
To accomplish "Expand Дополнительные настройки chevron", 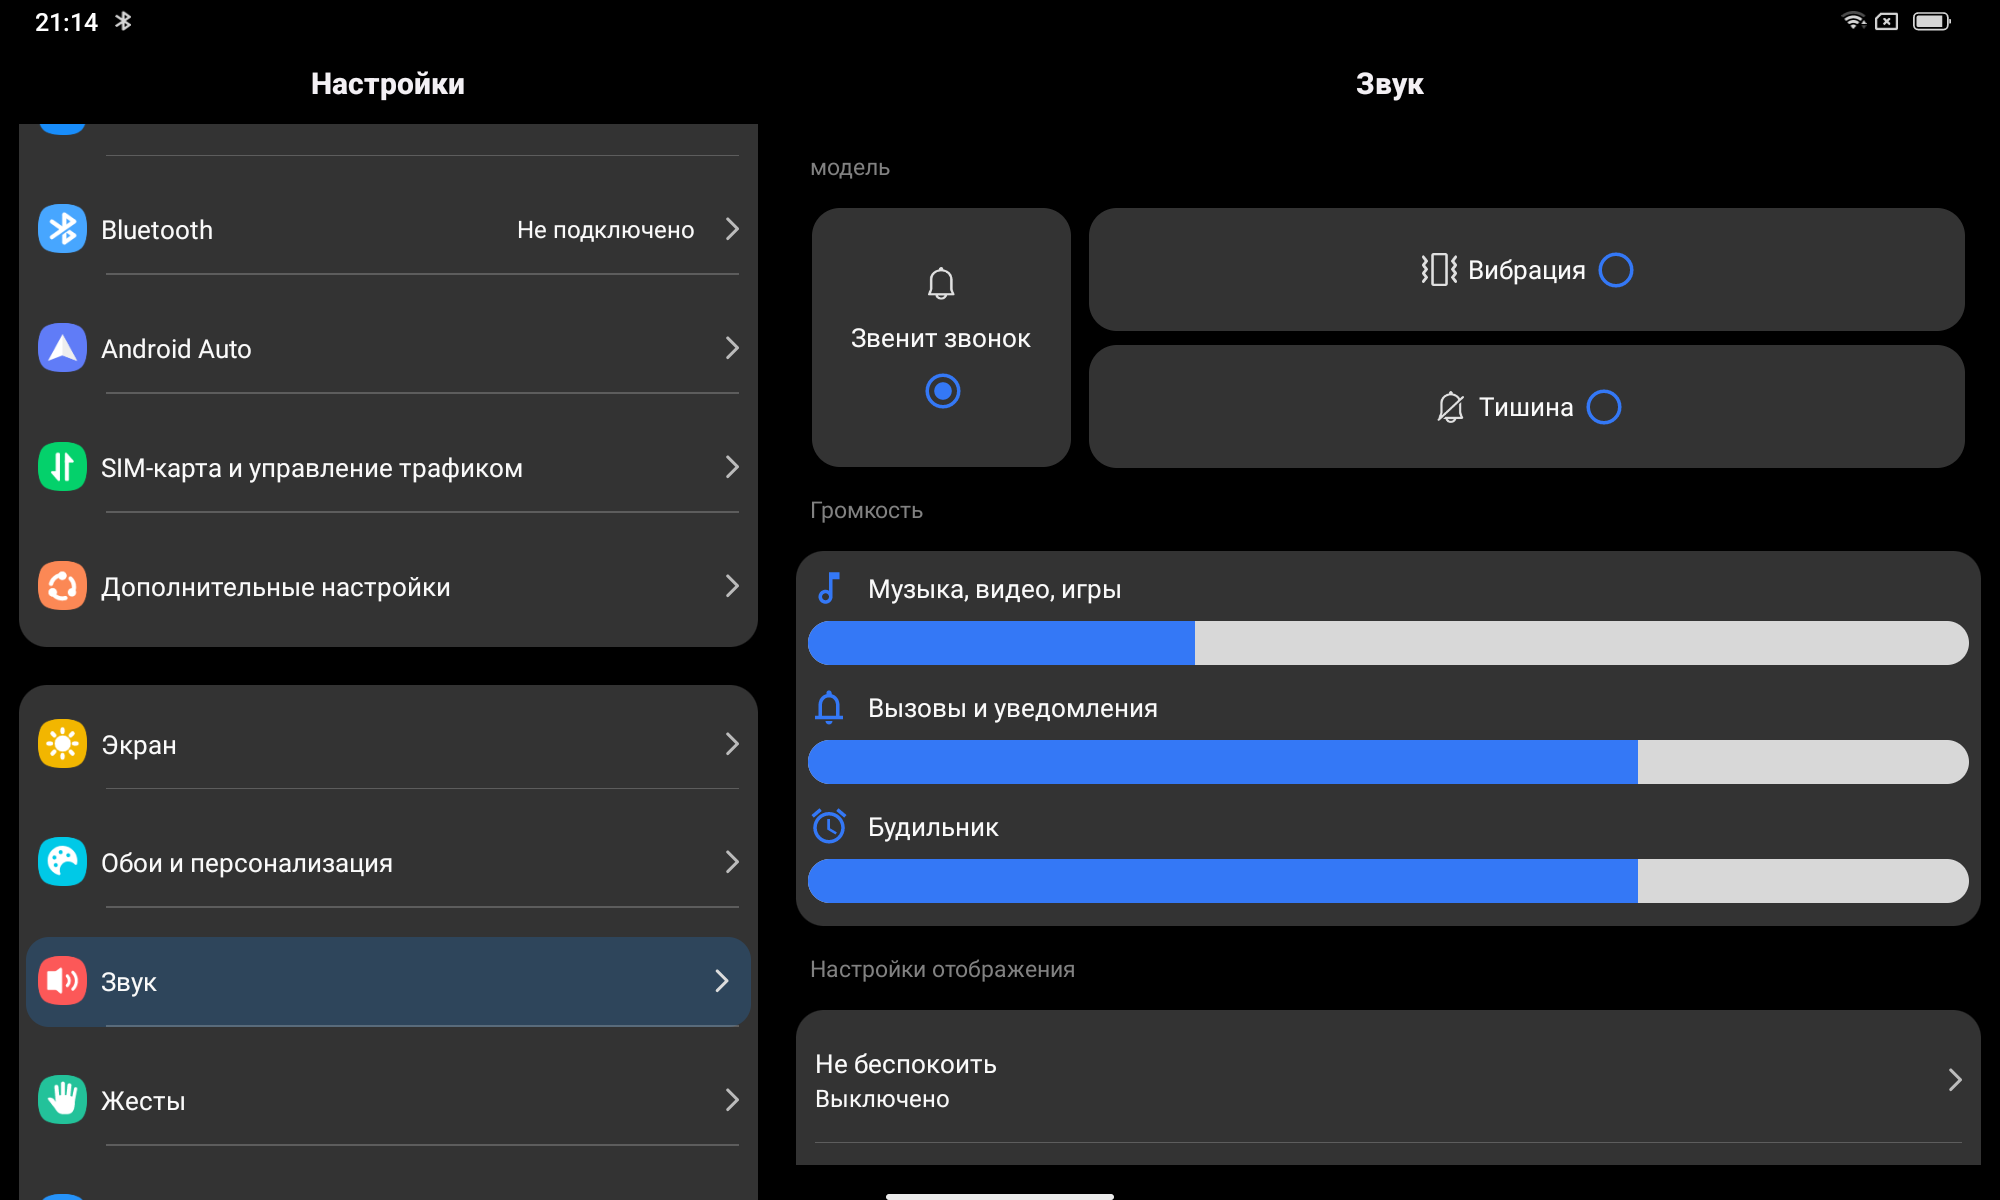I will (x=732, y=586).
